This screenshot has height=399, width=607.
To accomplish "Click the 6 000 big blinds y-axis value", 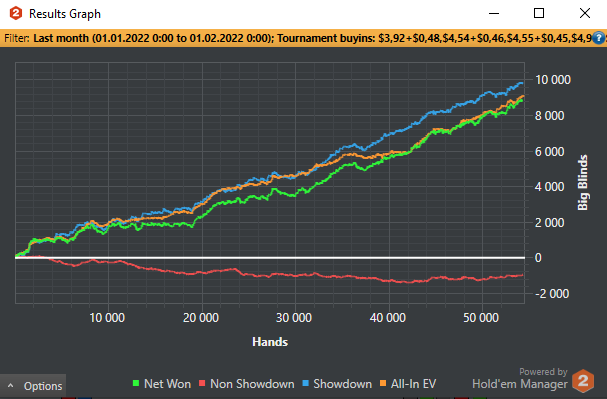I will click(550, 152).
